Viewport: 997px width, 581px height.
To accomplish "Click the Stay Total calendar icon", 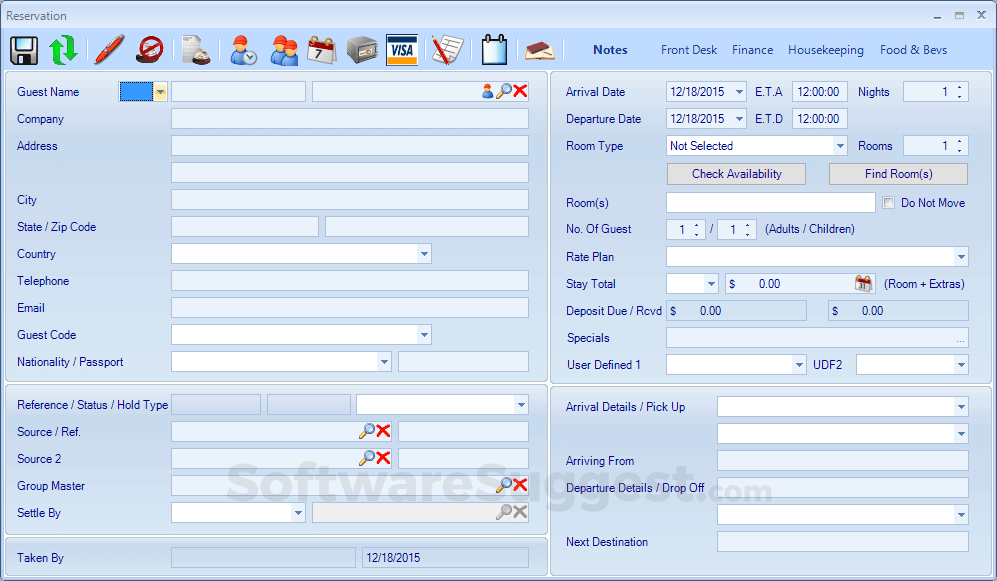I will click(863, 284).
